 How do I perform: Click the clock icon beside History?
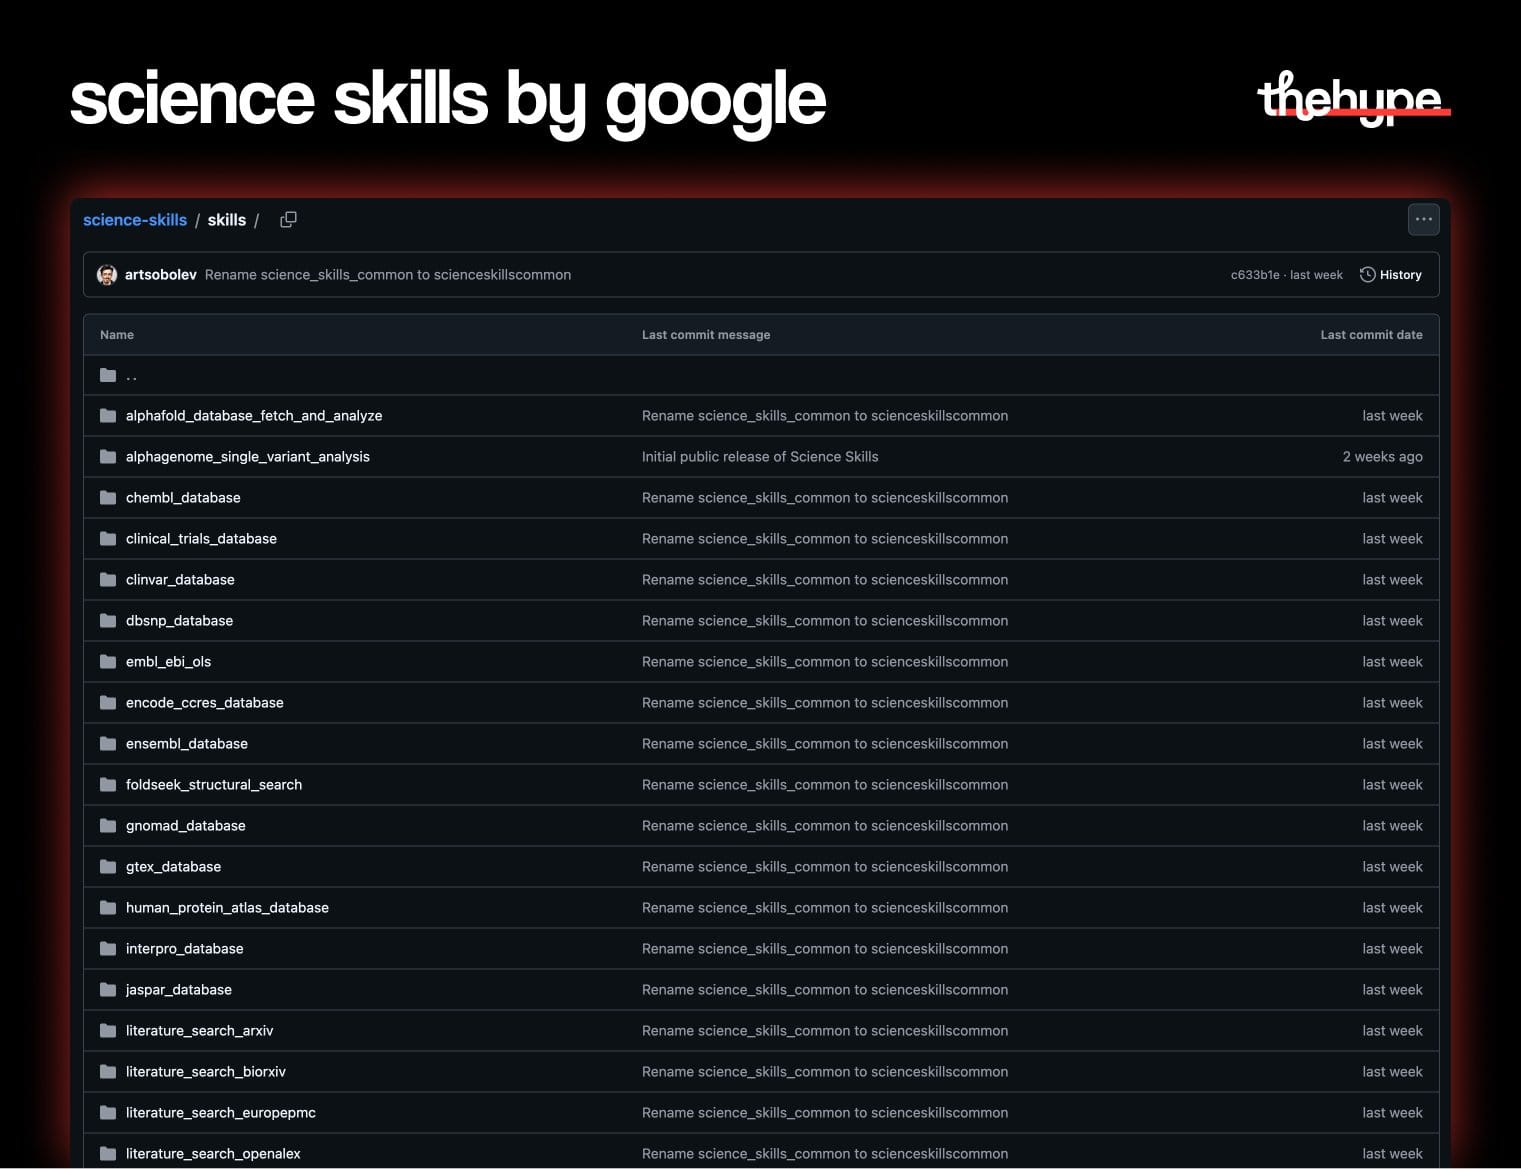pos(1367,275)
